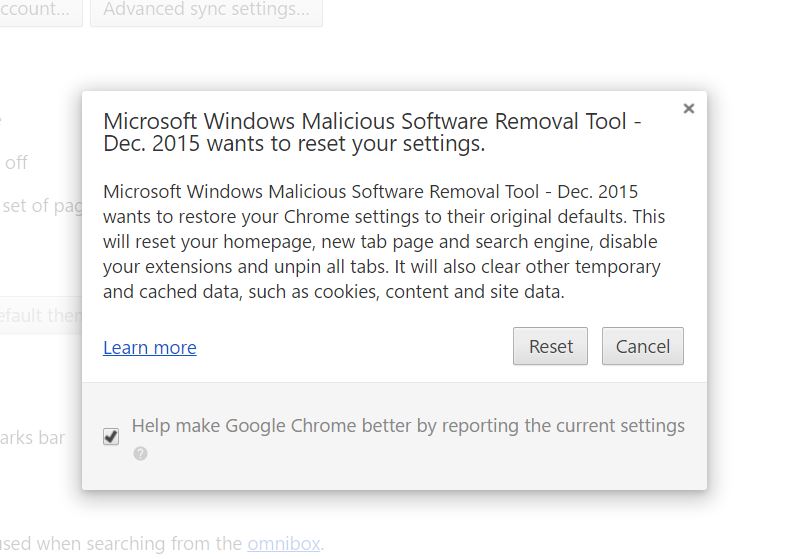Viewport: 809px width, 559px height.
Task: Click the partially hidden default theme button
Action: click(x=41, y=315)
